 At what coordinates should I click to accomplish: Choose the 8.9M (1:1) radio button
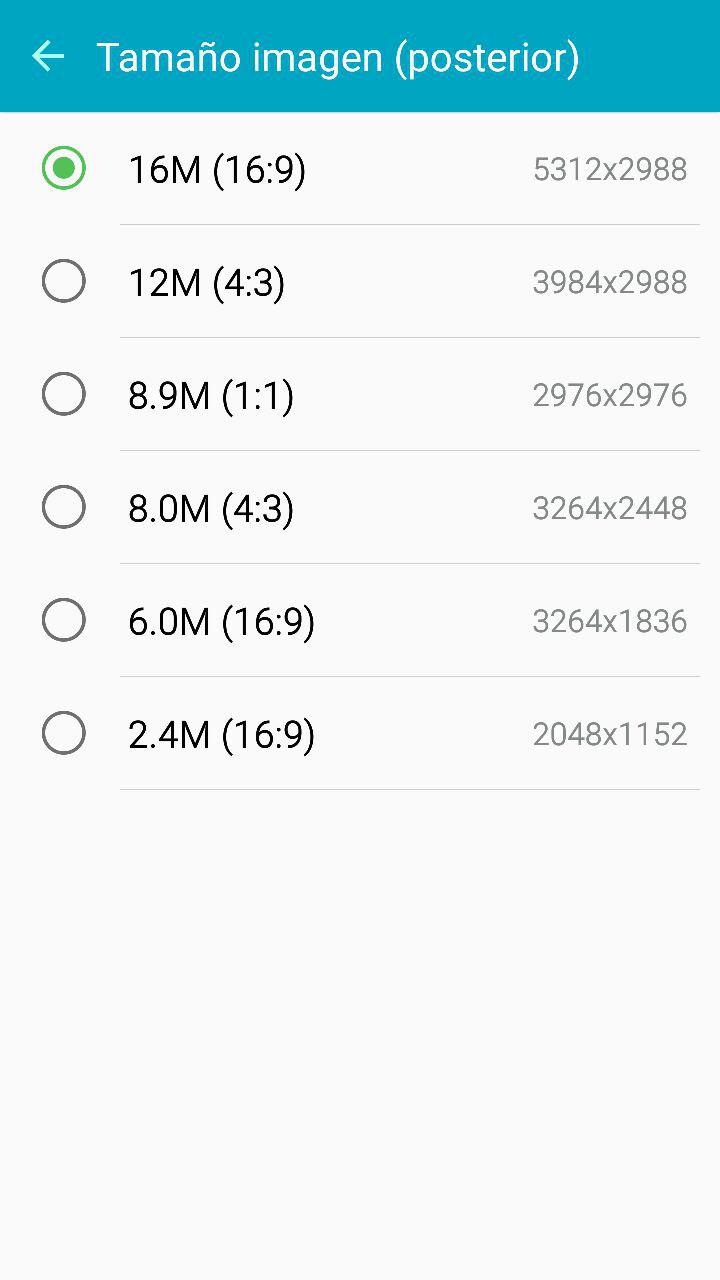(x=64, y=394)
